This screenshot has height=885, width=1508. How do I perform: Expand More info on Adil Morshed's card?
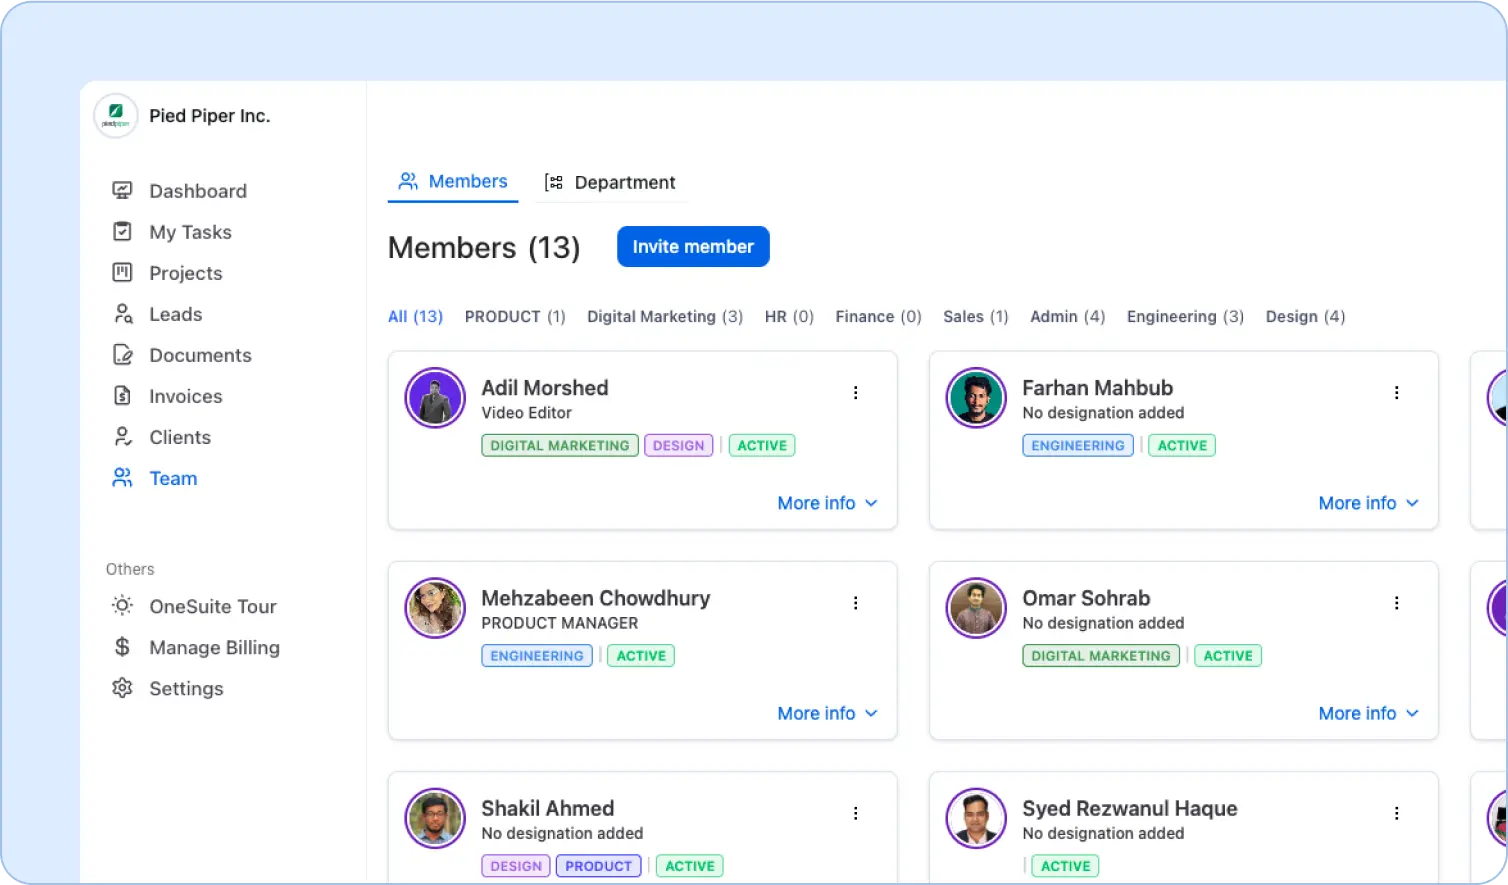point(828,503)
